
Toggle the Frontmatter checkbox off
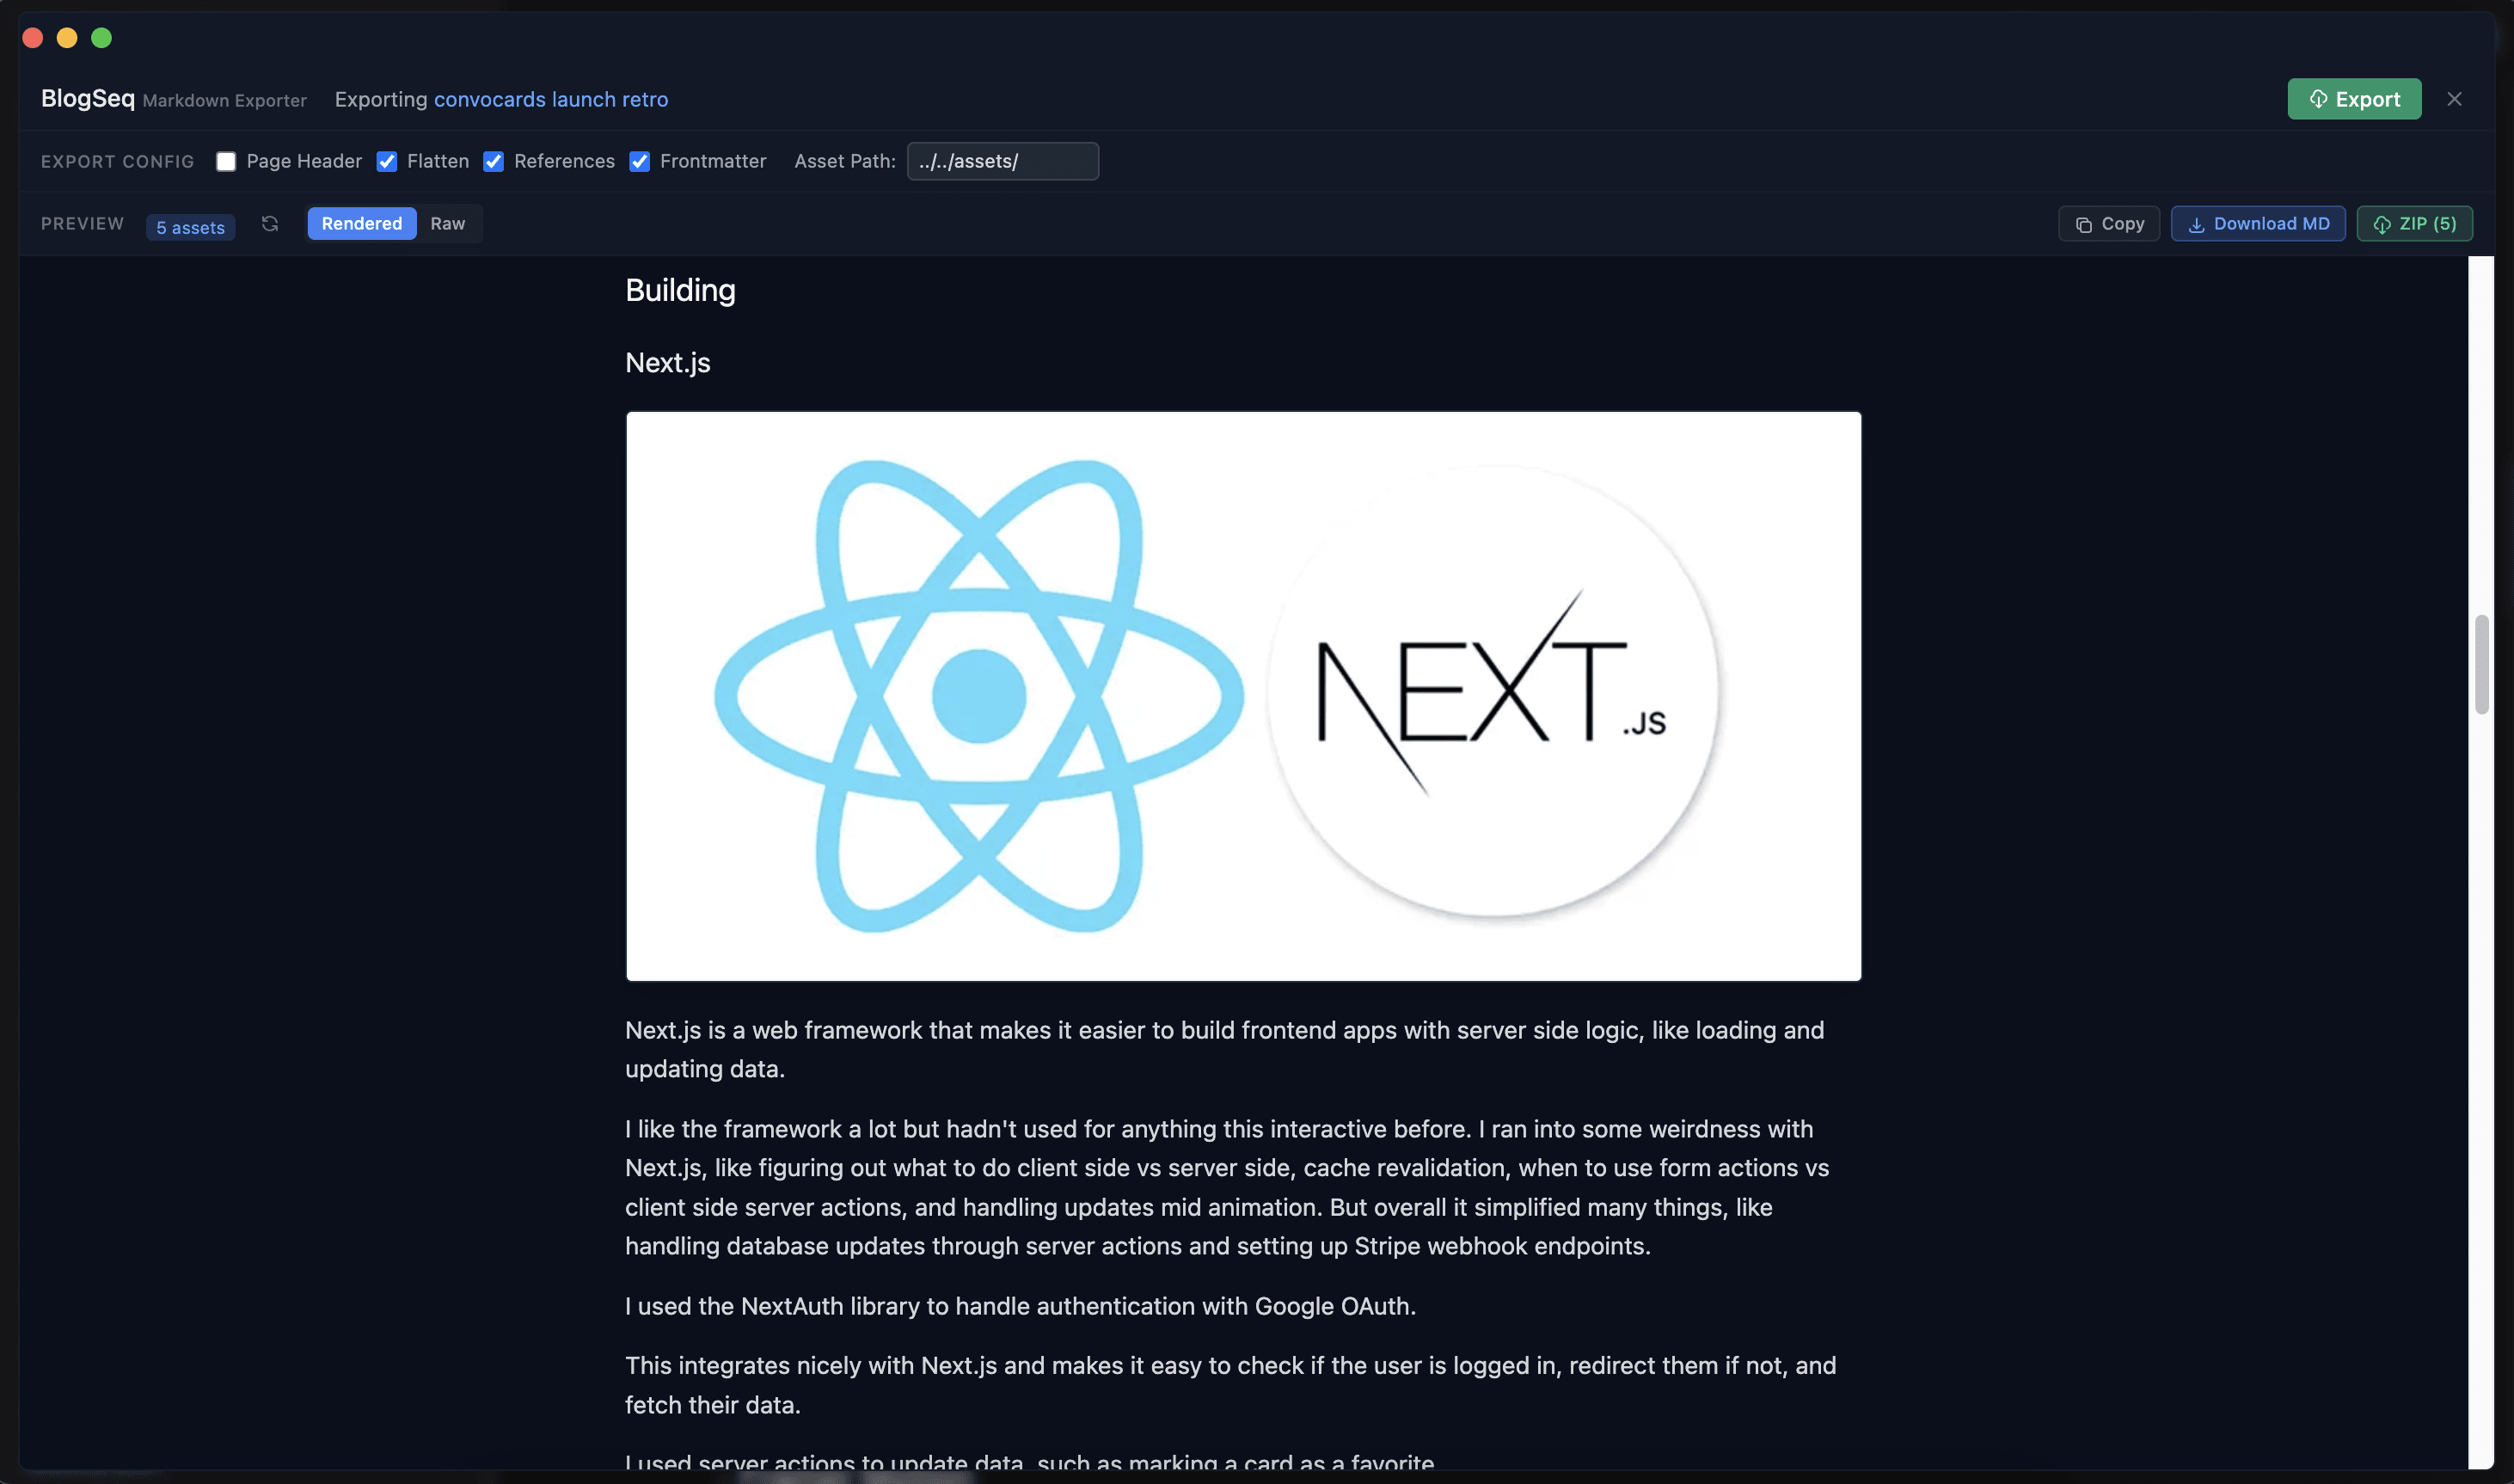[640, 161]
